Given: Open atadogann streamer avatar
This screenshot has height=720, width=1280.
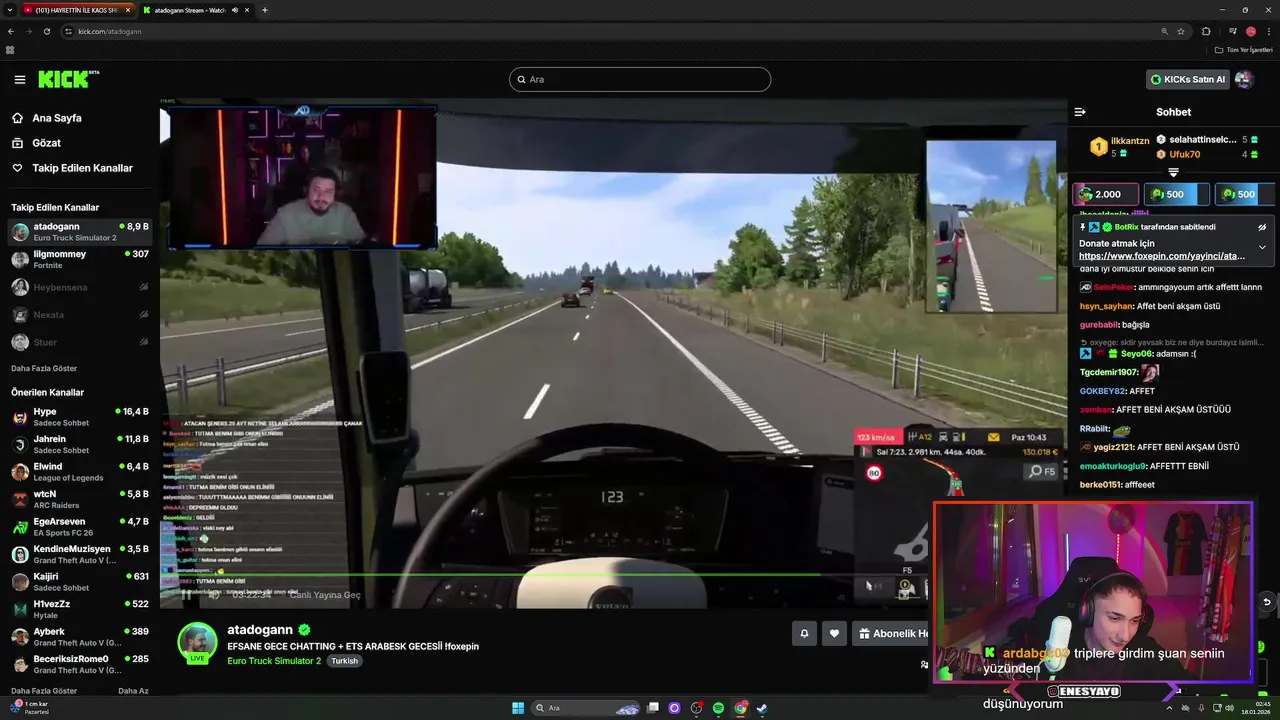Looking at the screenshot, I should [197, 641].
